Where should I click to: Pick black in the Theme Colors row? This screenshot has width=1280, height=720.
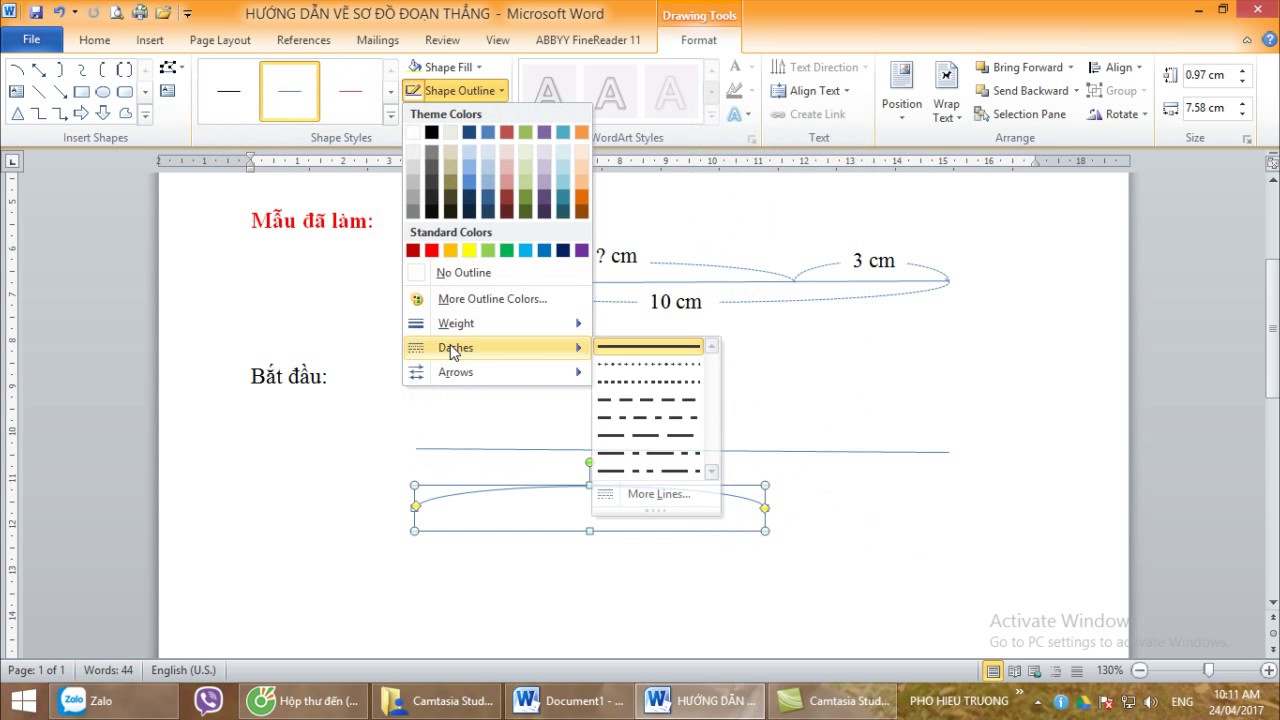pos(431,132)
